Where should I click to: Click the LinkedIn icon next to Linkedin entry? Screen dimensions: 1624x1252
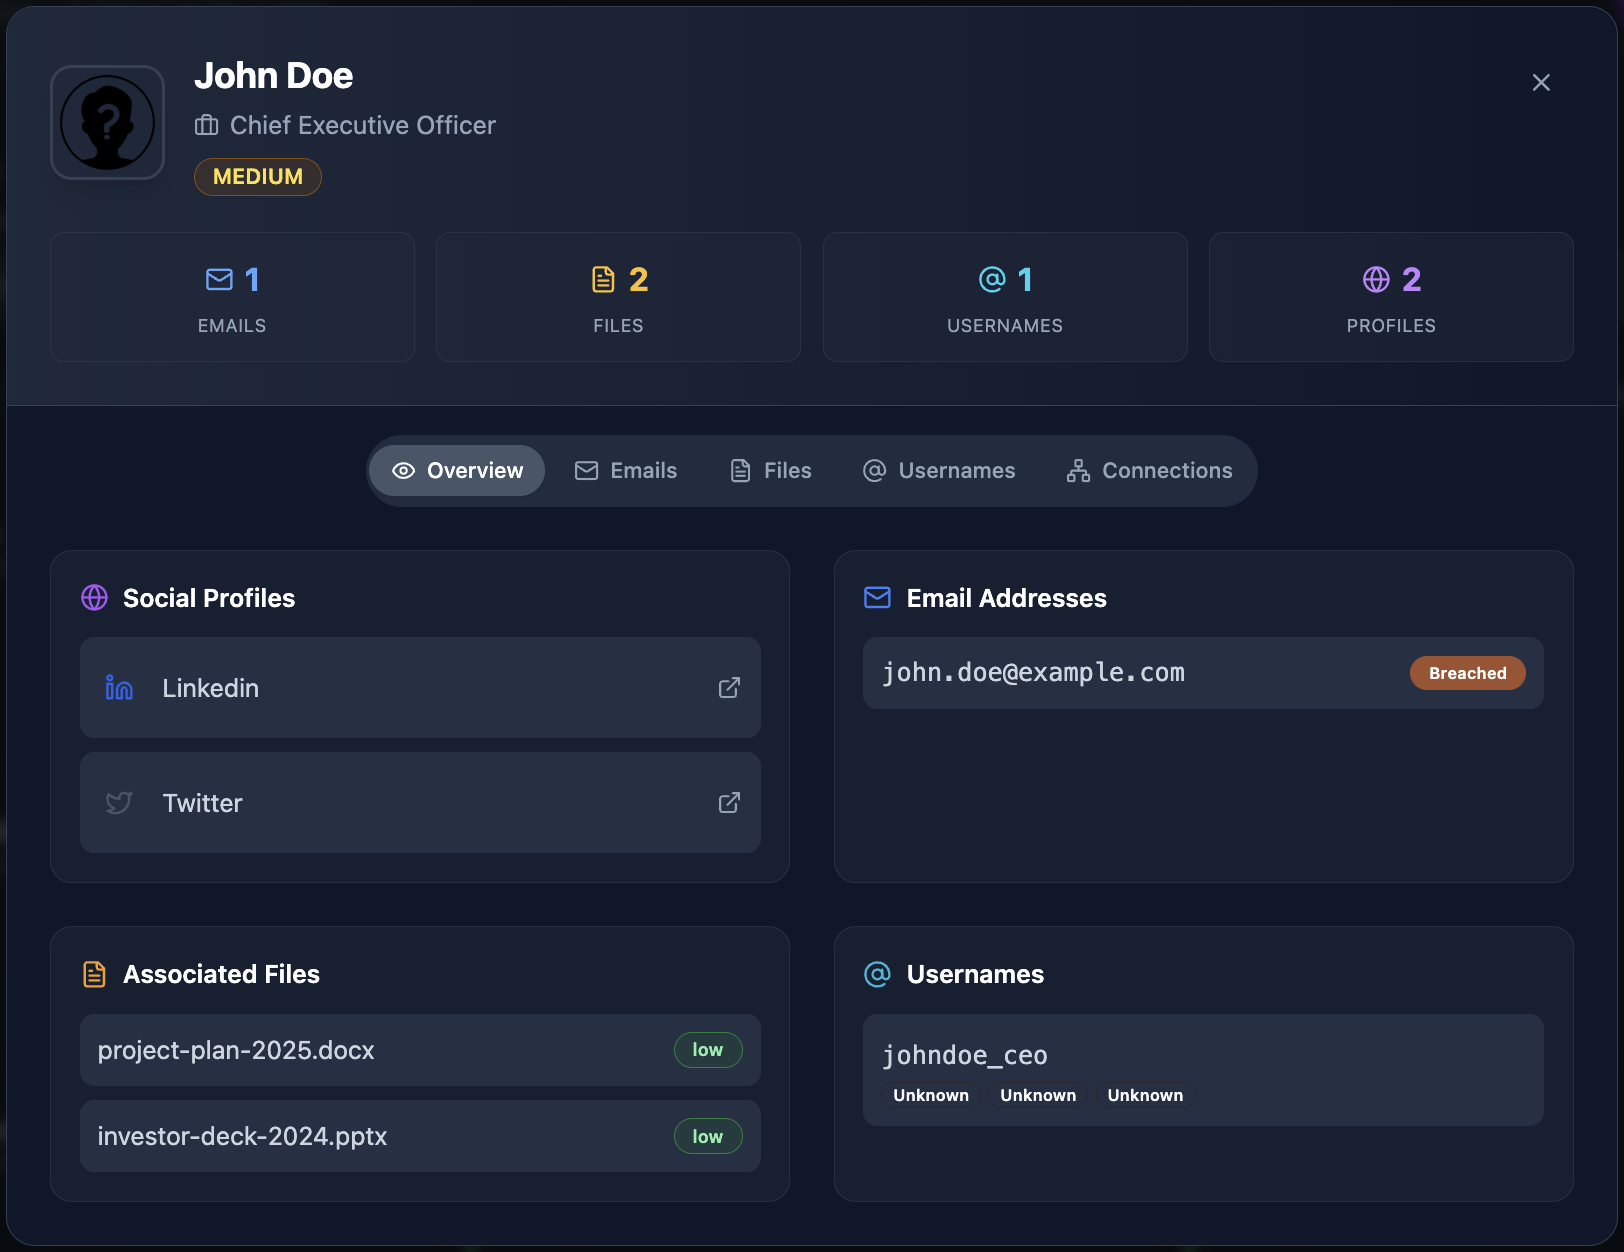(117, 688)
